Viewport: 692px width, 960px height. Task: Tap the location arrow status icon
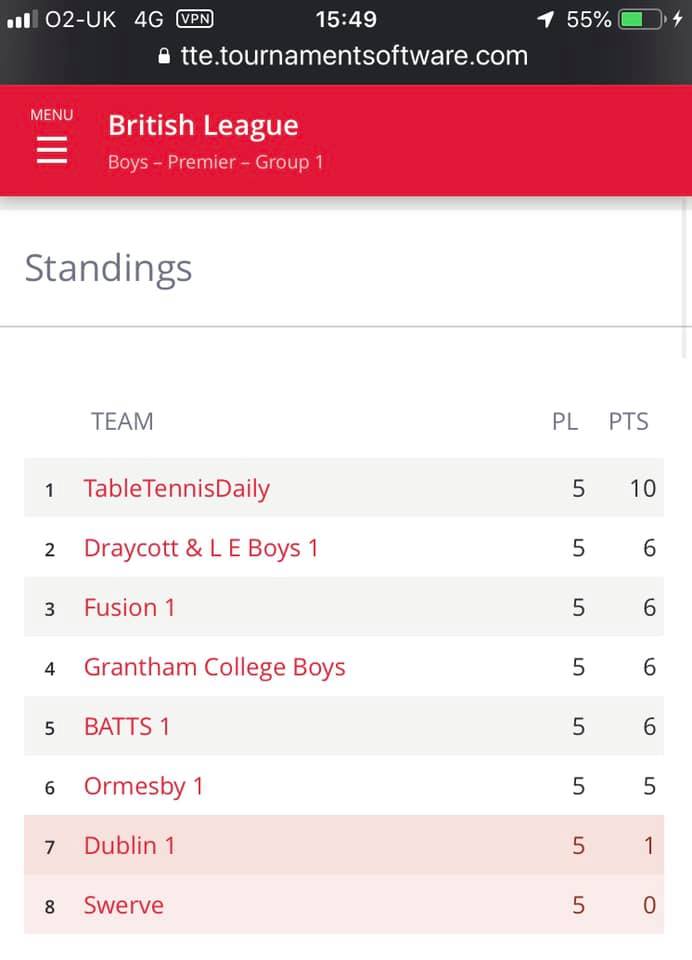[546, 19]
